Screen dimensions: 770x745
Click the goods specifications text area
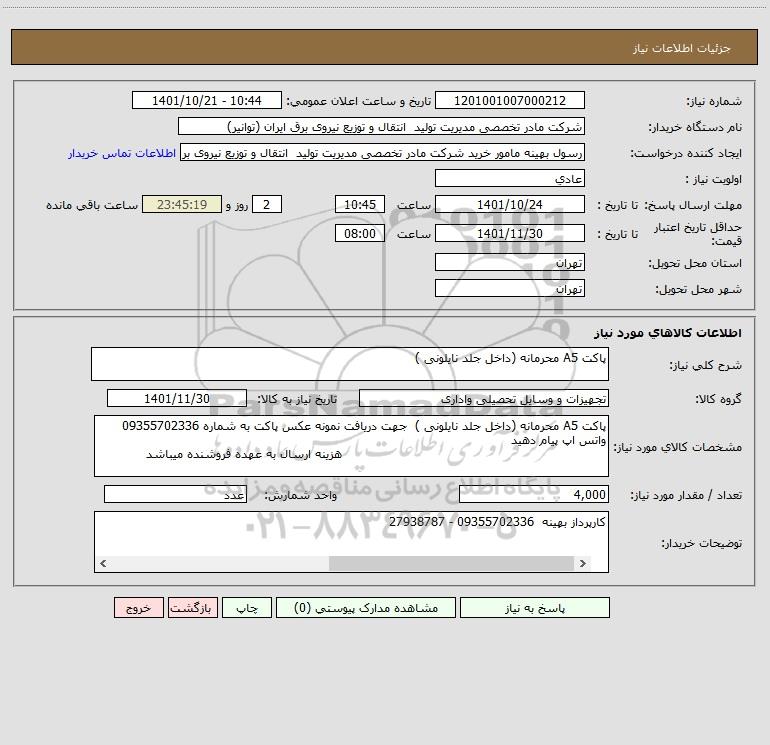(351, 446)
